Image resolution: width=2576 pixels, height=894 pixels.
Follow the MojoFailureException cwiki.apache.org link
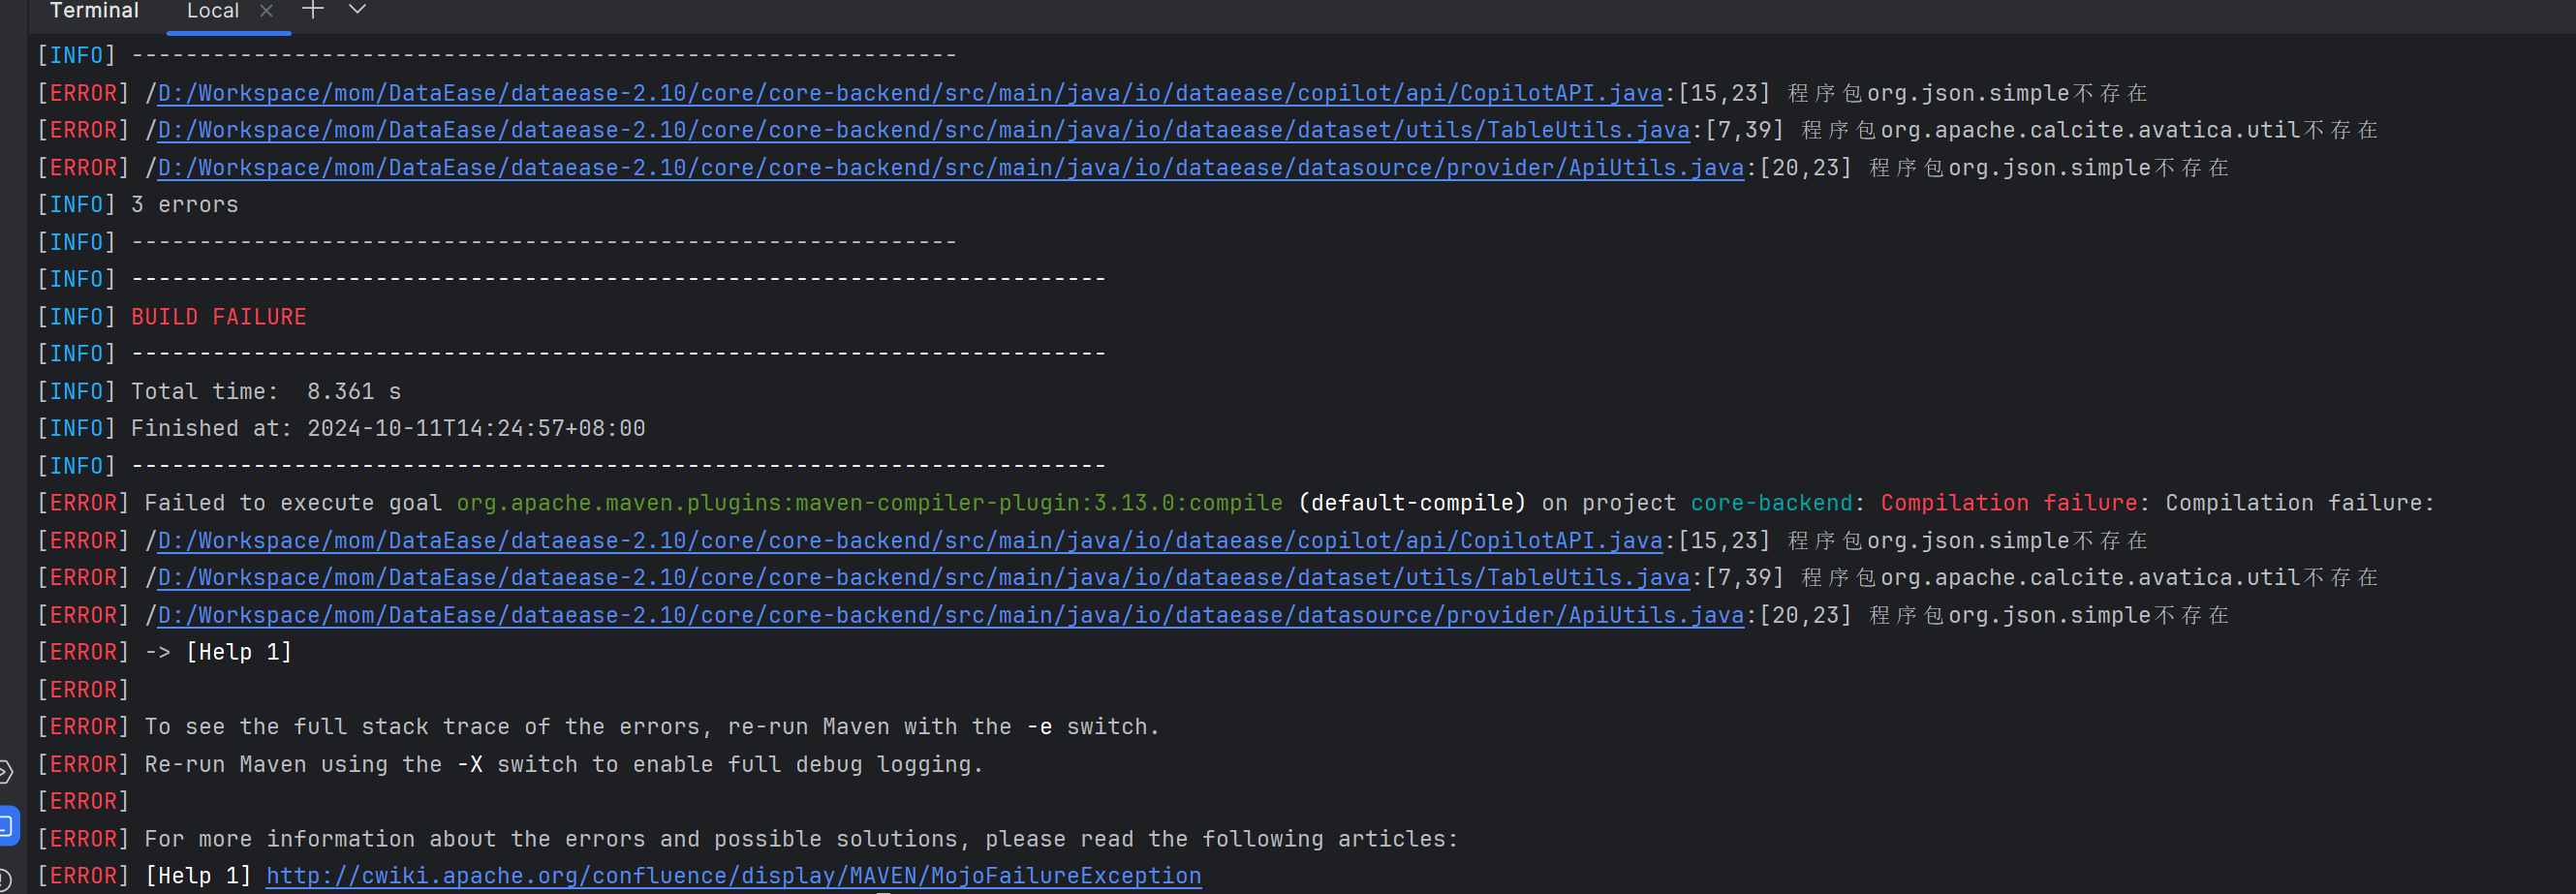(733, 875)
